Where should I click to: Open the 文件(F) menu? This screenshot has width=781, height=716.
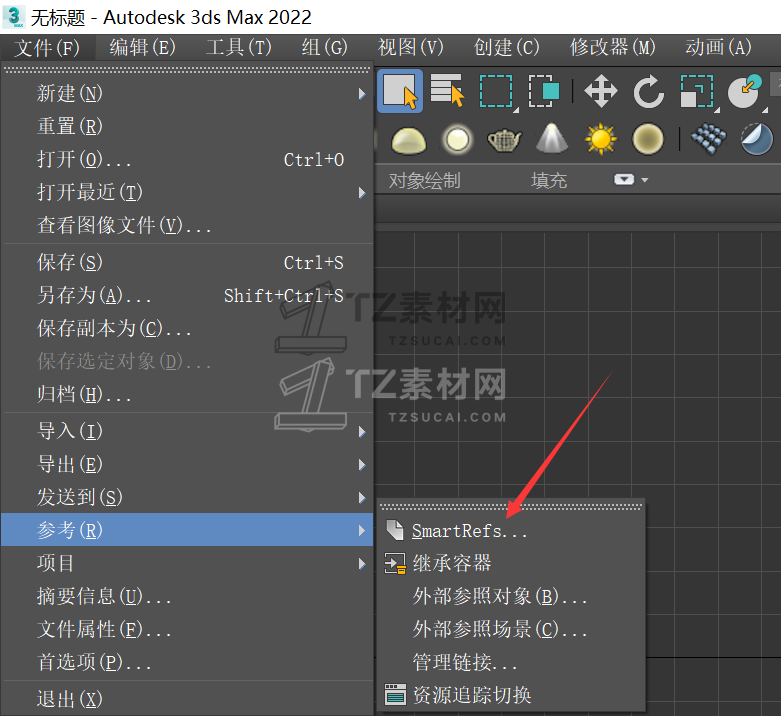point(47,48)
